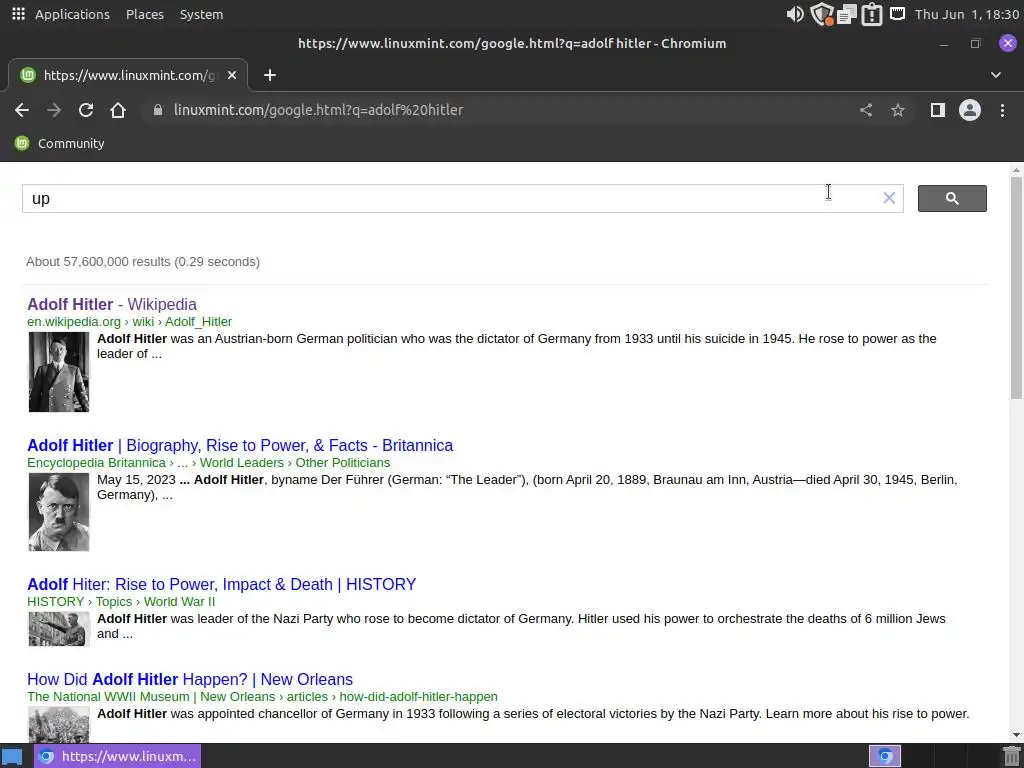Open a new tab with plus button

270,75
